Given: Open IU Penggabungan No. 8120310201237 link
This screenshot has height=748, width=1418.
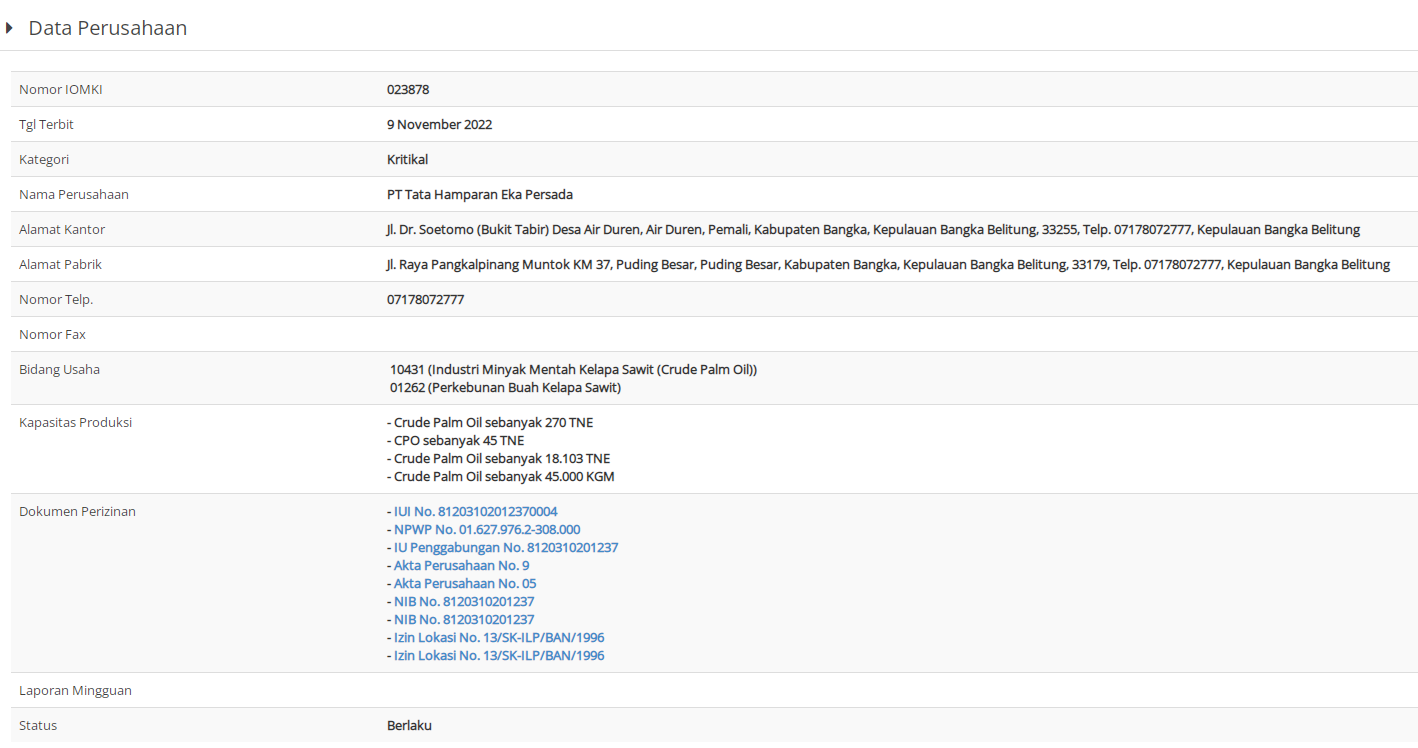Looking at the screenshot, I should coord(505,548).
